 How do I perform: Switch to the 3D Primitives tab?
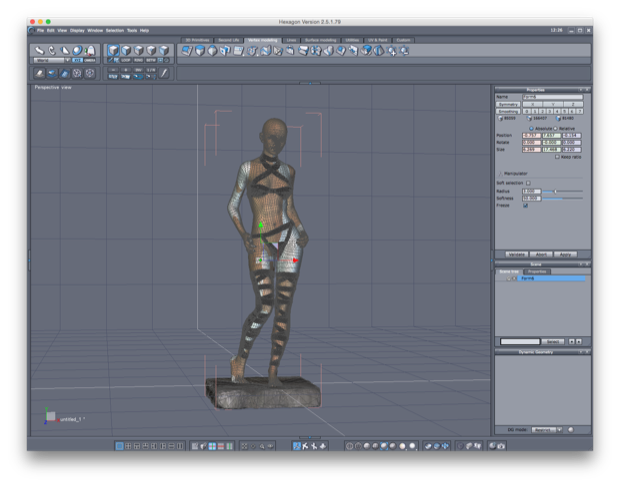click(x=197, y=40)
